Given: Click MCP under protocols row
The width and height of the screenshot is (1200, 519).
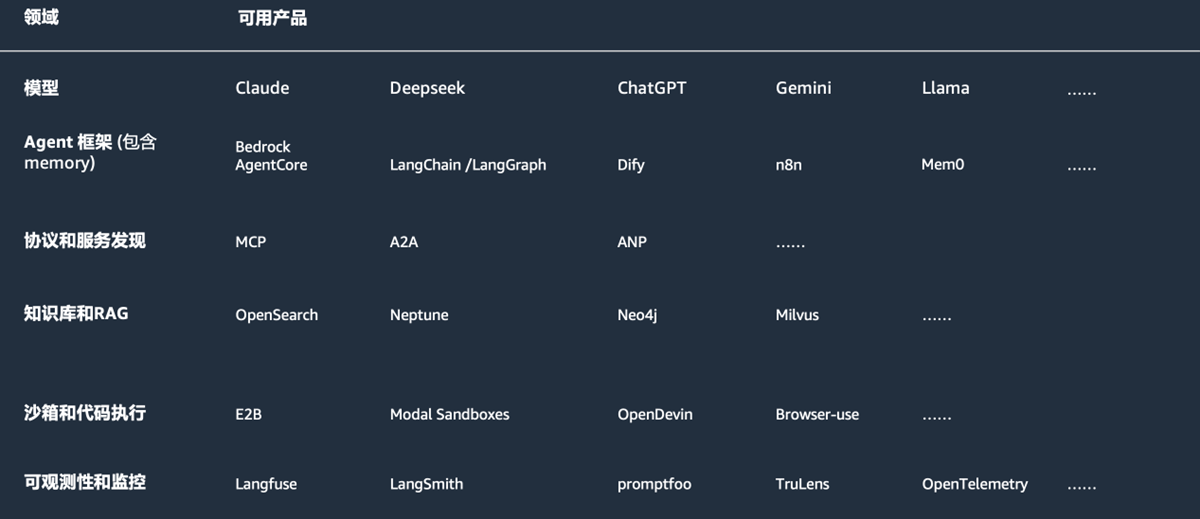Looking at the screenshot, I should (251, 242).
